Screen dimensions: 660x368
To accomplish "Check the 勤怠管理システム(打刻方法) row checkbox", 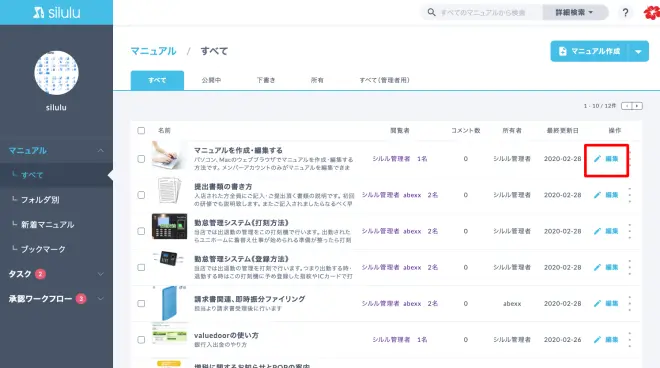I will tap(141, 231).
